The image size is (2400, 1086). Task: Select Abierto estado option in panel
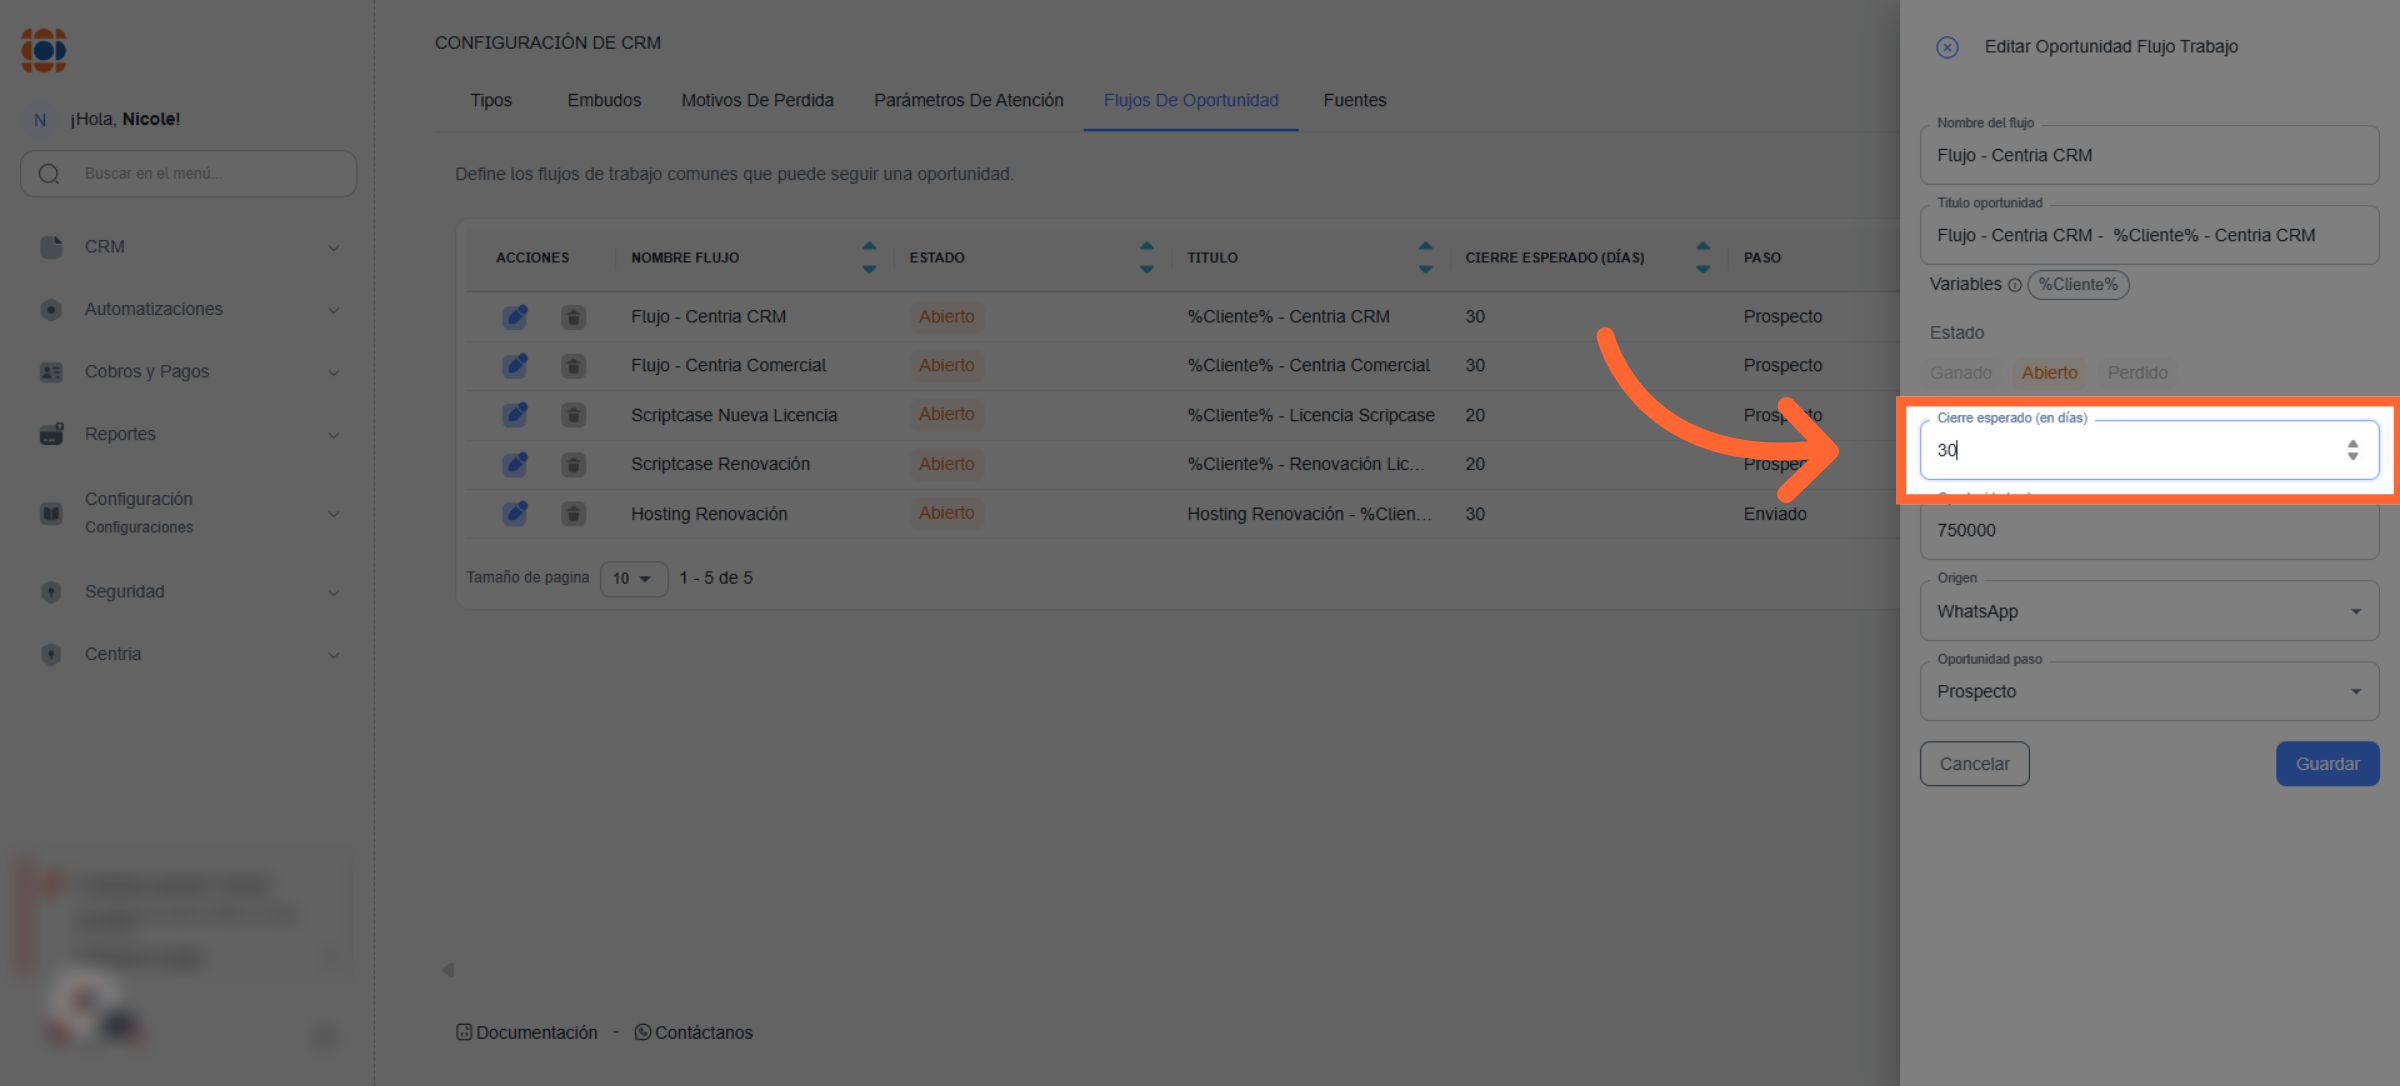pyautogui.click(x=2049, y=373)
